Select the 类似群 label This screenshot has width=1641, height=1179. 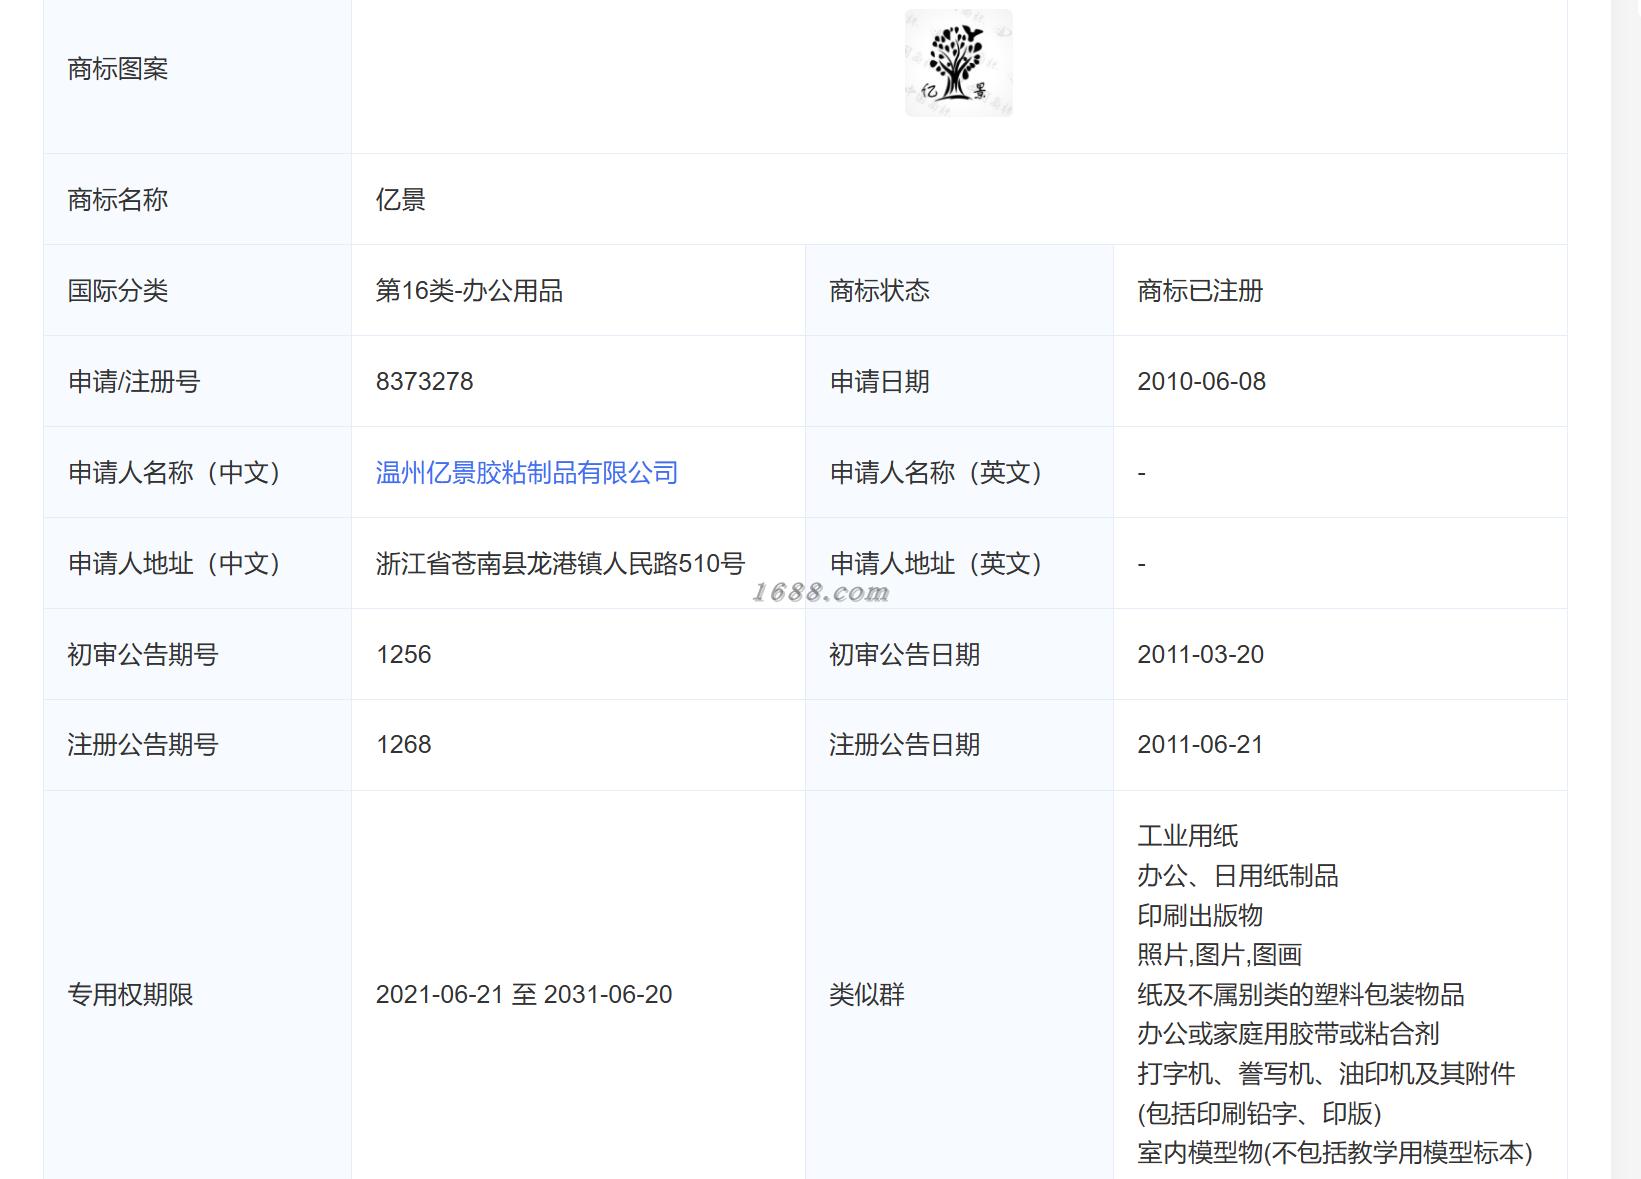pos(867,994)
